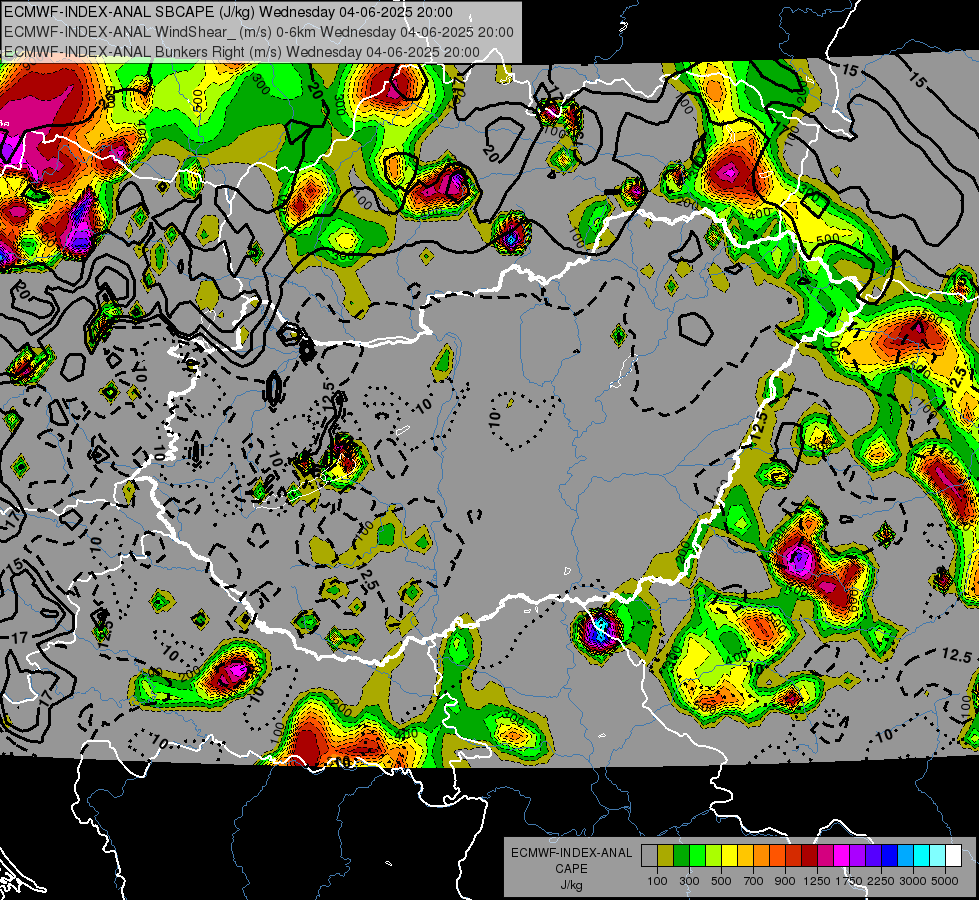The width and height of the screenshot is (979, 900).
Task: Choose the bright magenta legend swatch
Action: pos(842,855)
